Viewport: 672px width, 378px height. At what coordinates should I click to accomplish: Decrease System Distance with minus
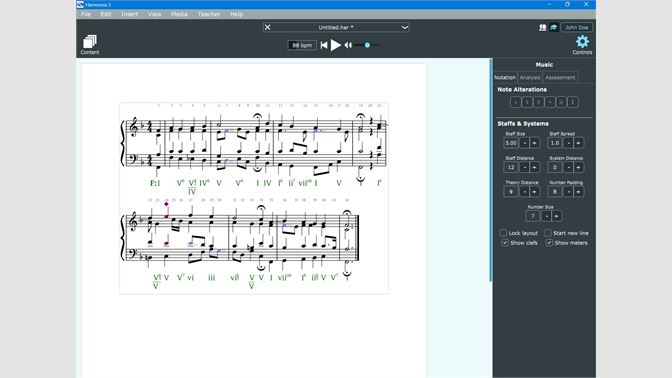pos(568,168)
